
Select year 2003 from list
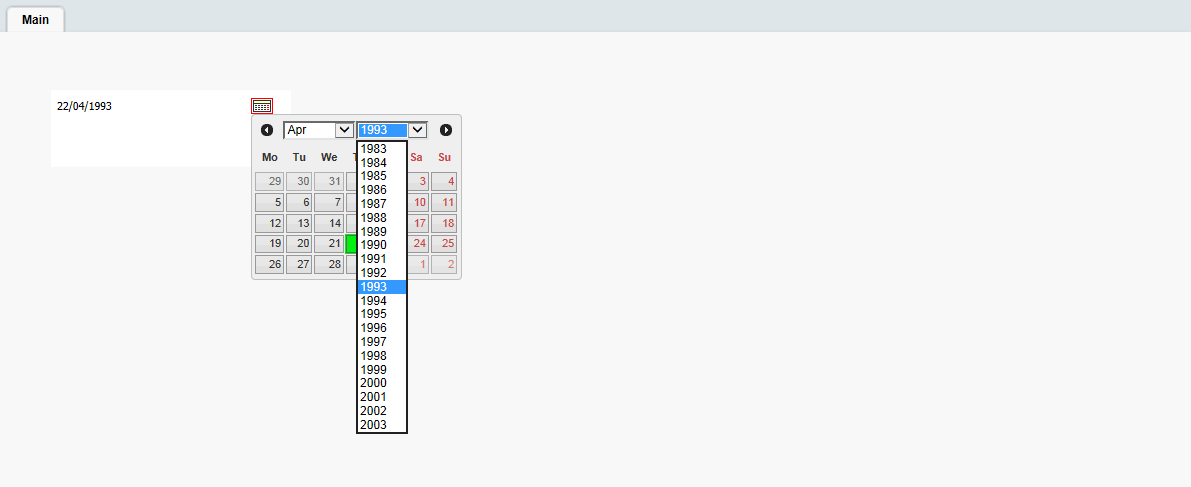(x=382, y=425)
